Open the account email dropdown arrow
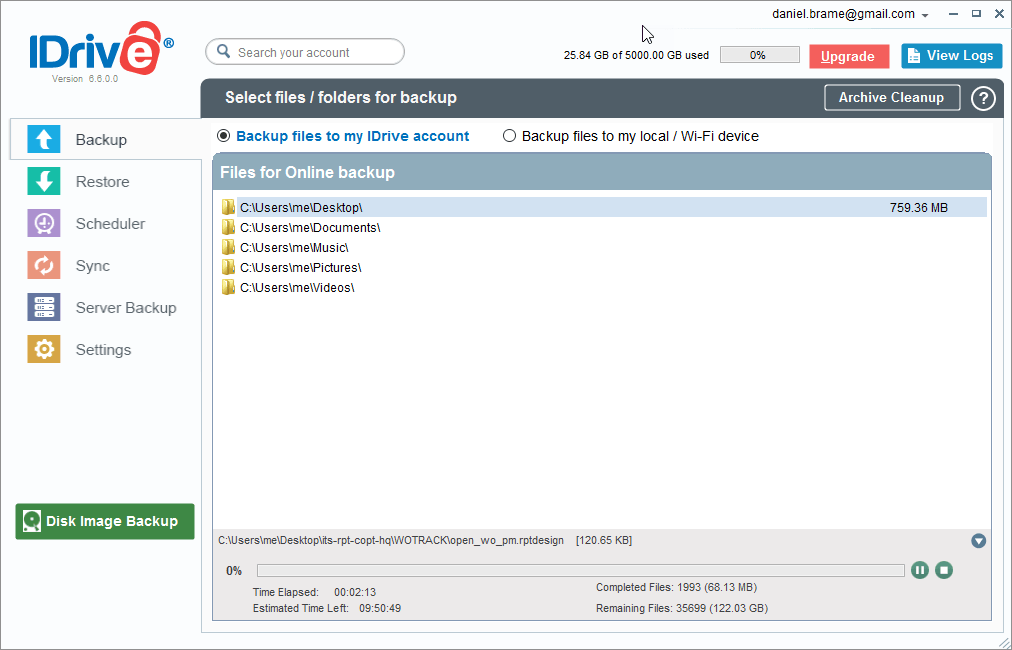Image resolution: width=1012 pixels, height=650 pixels. click(x=925, y=15)
